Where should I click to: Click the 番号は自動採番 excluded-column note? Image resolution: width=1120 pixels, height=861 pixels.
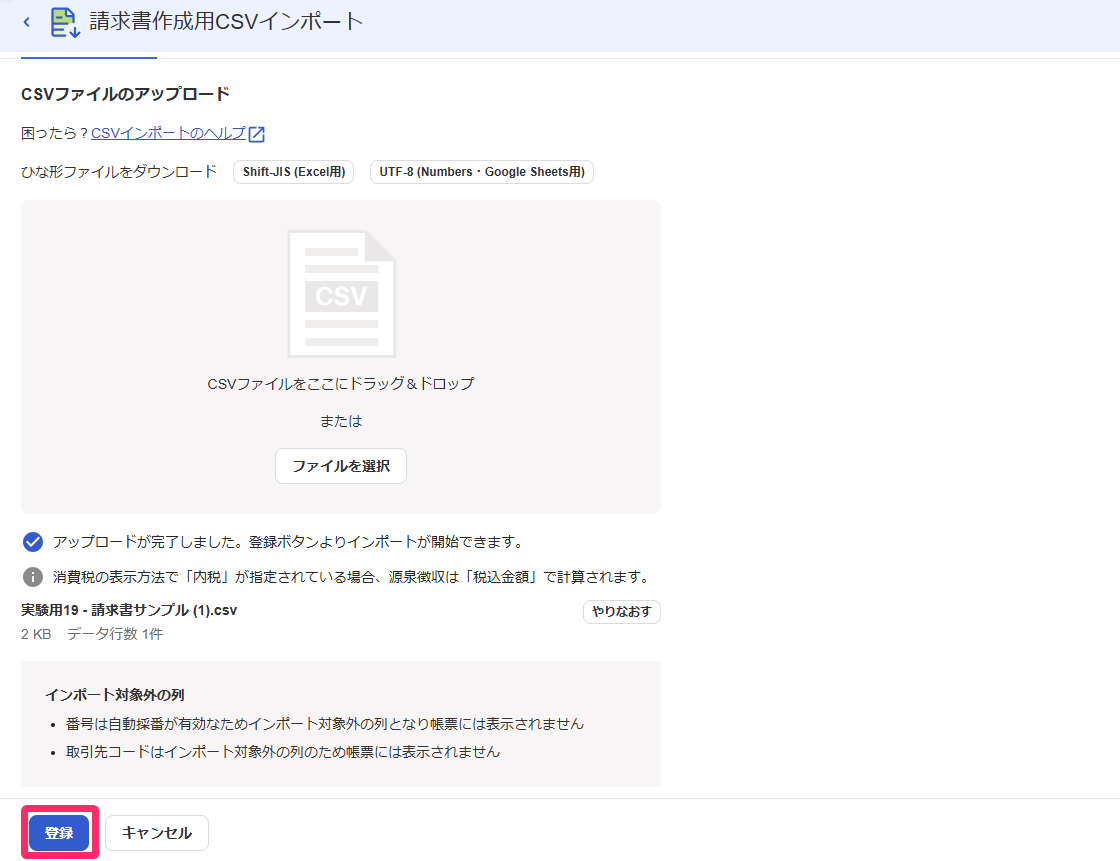tap(325, 724)
